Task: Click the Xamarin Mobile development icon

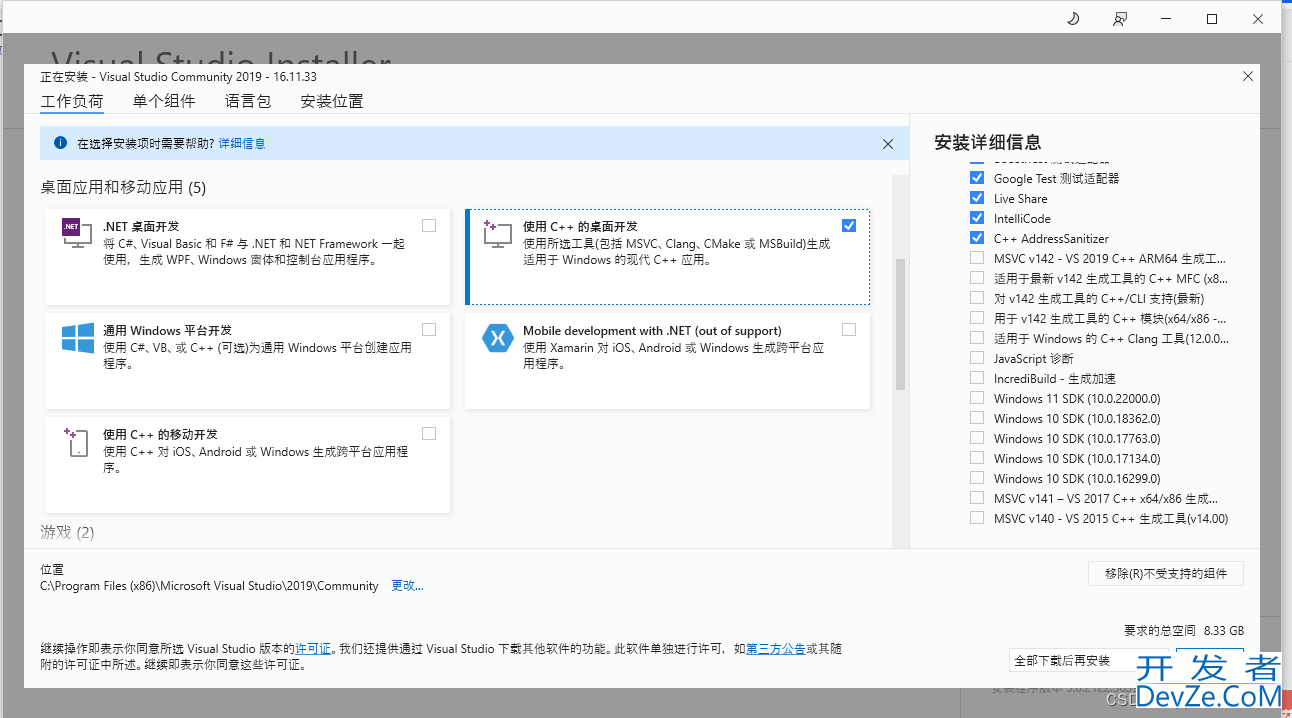Action: pyautogui.click(x=497, y=338)
